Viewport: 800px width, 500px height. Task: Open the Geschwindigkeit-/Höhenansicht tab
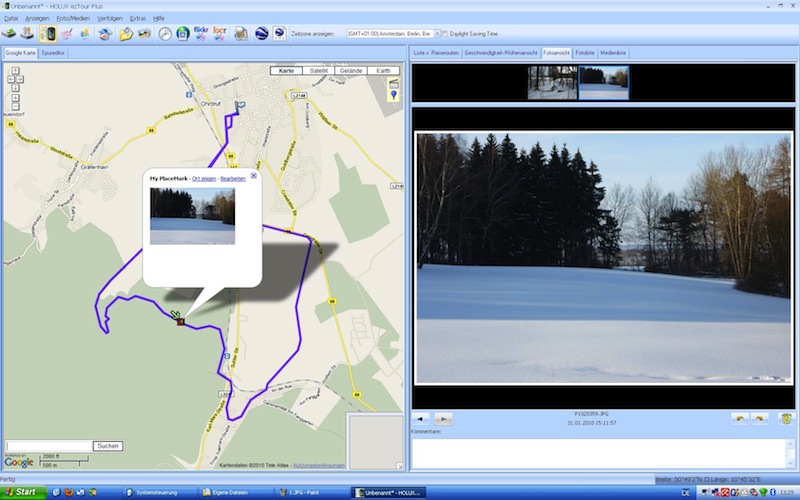pyautogui.click(x=502, y=51)
